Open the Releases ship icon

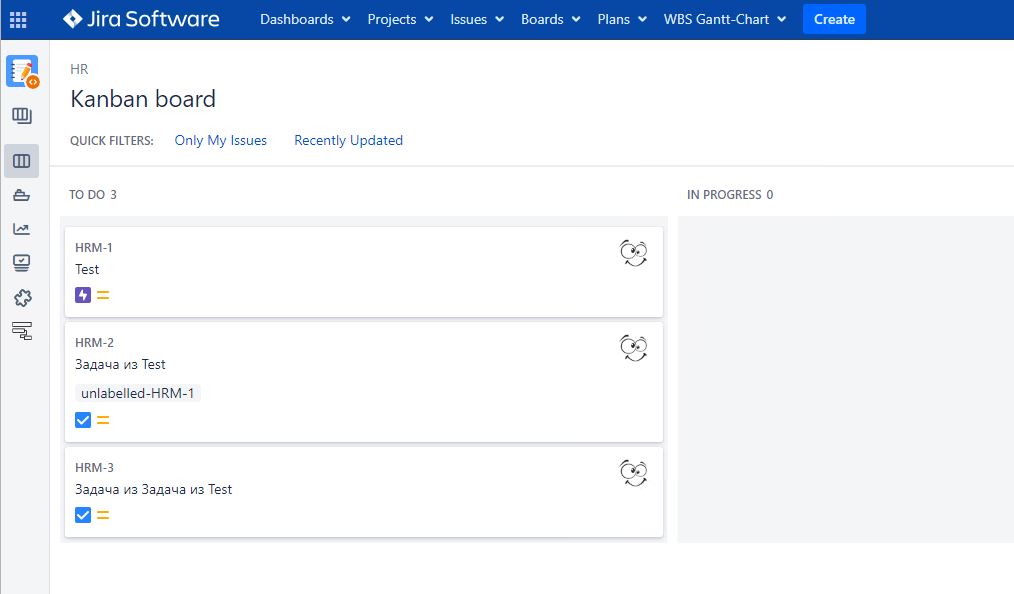click(x=21, y=195)
